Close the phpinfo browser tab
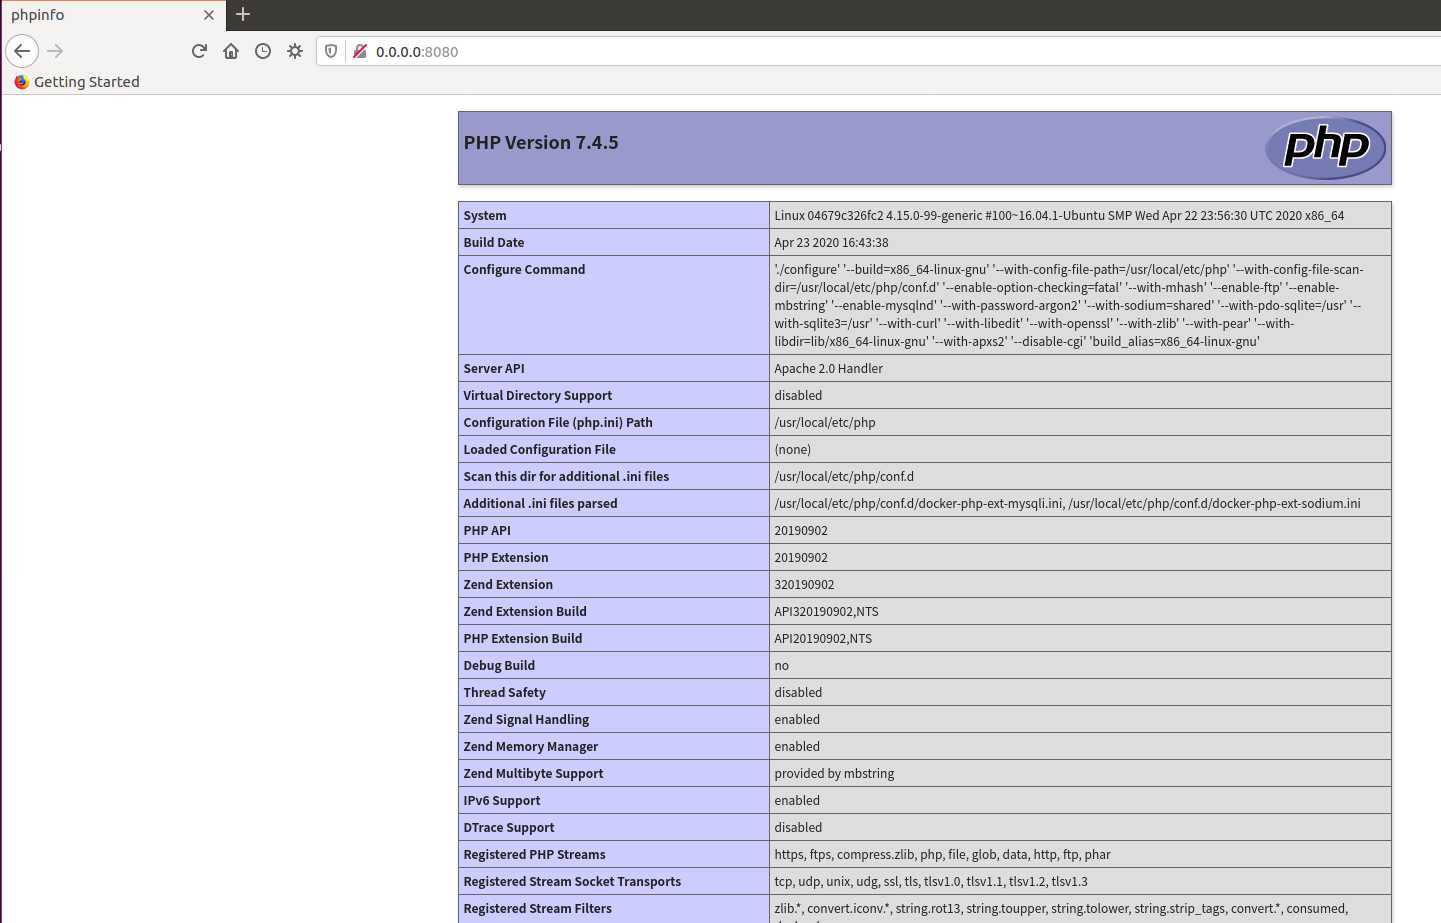Screen dimensions: 1441x923 [208, 15]
